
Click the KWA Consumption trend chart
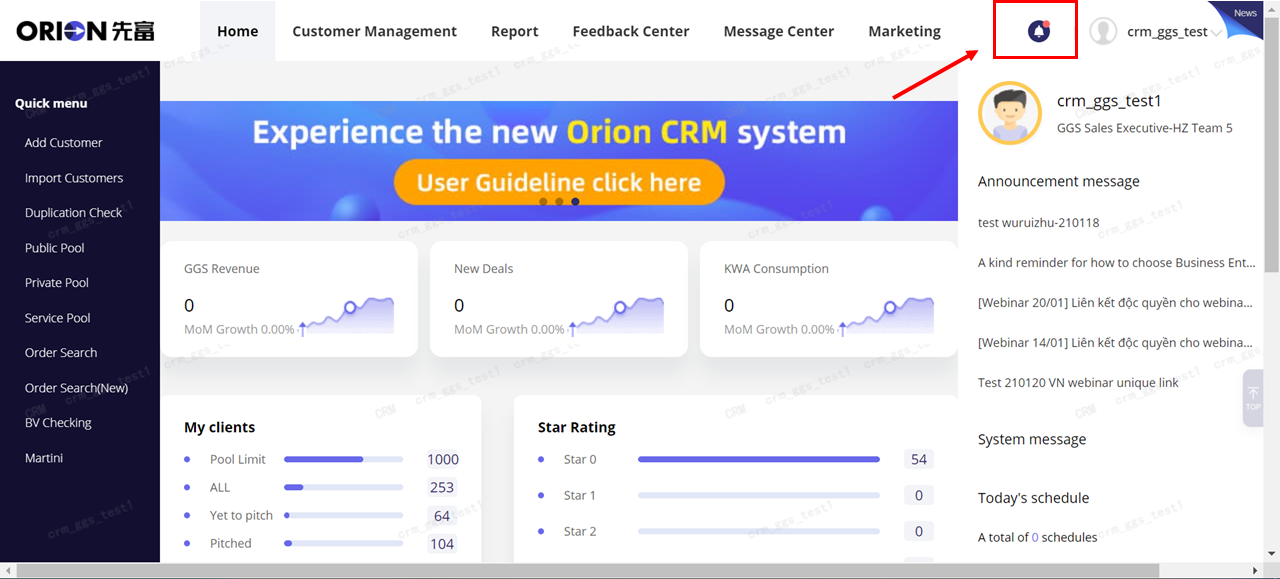point(887,315)
